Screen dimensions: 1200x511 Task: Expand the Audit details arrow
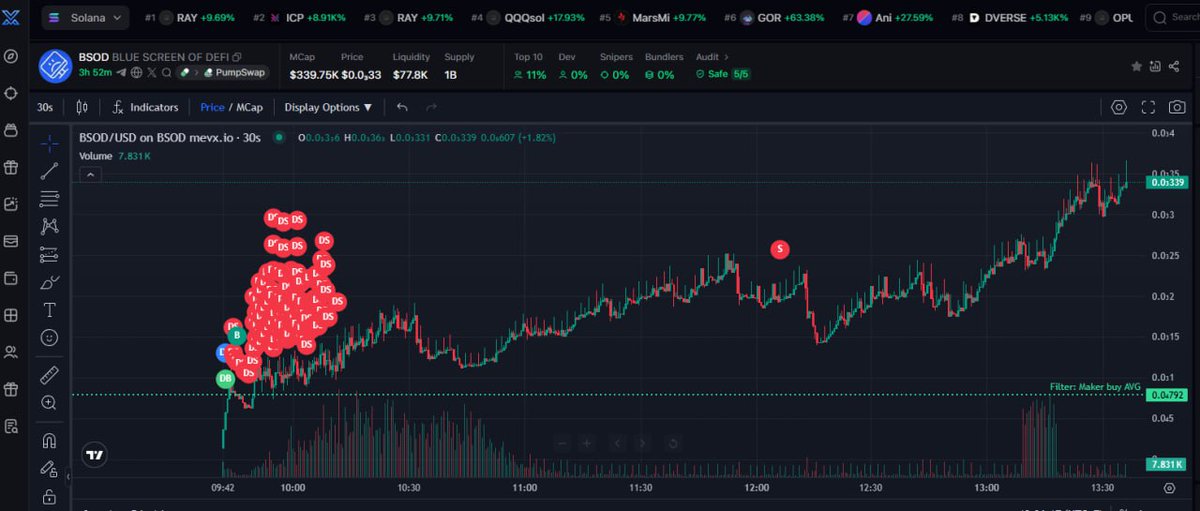(x=726, y=57)
